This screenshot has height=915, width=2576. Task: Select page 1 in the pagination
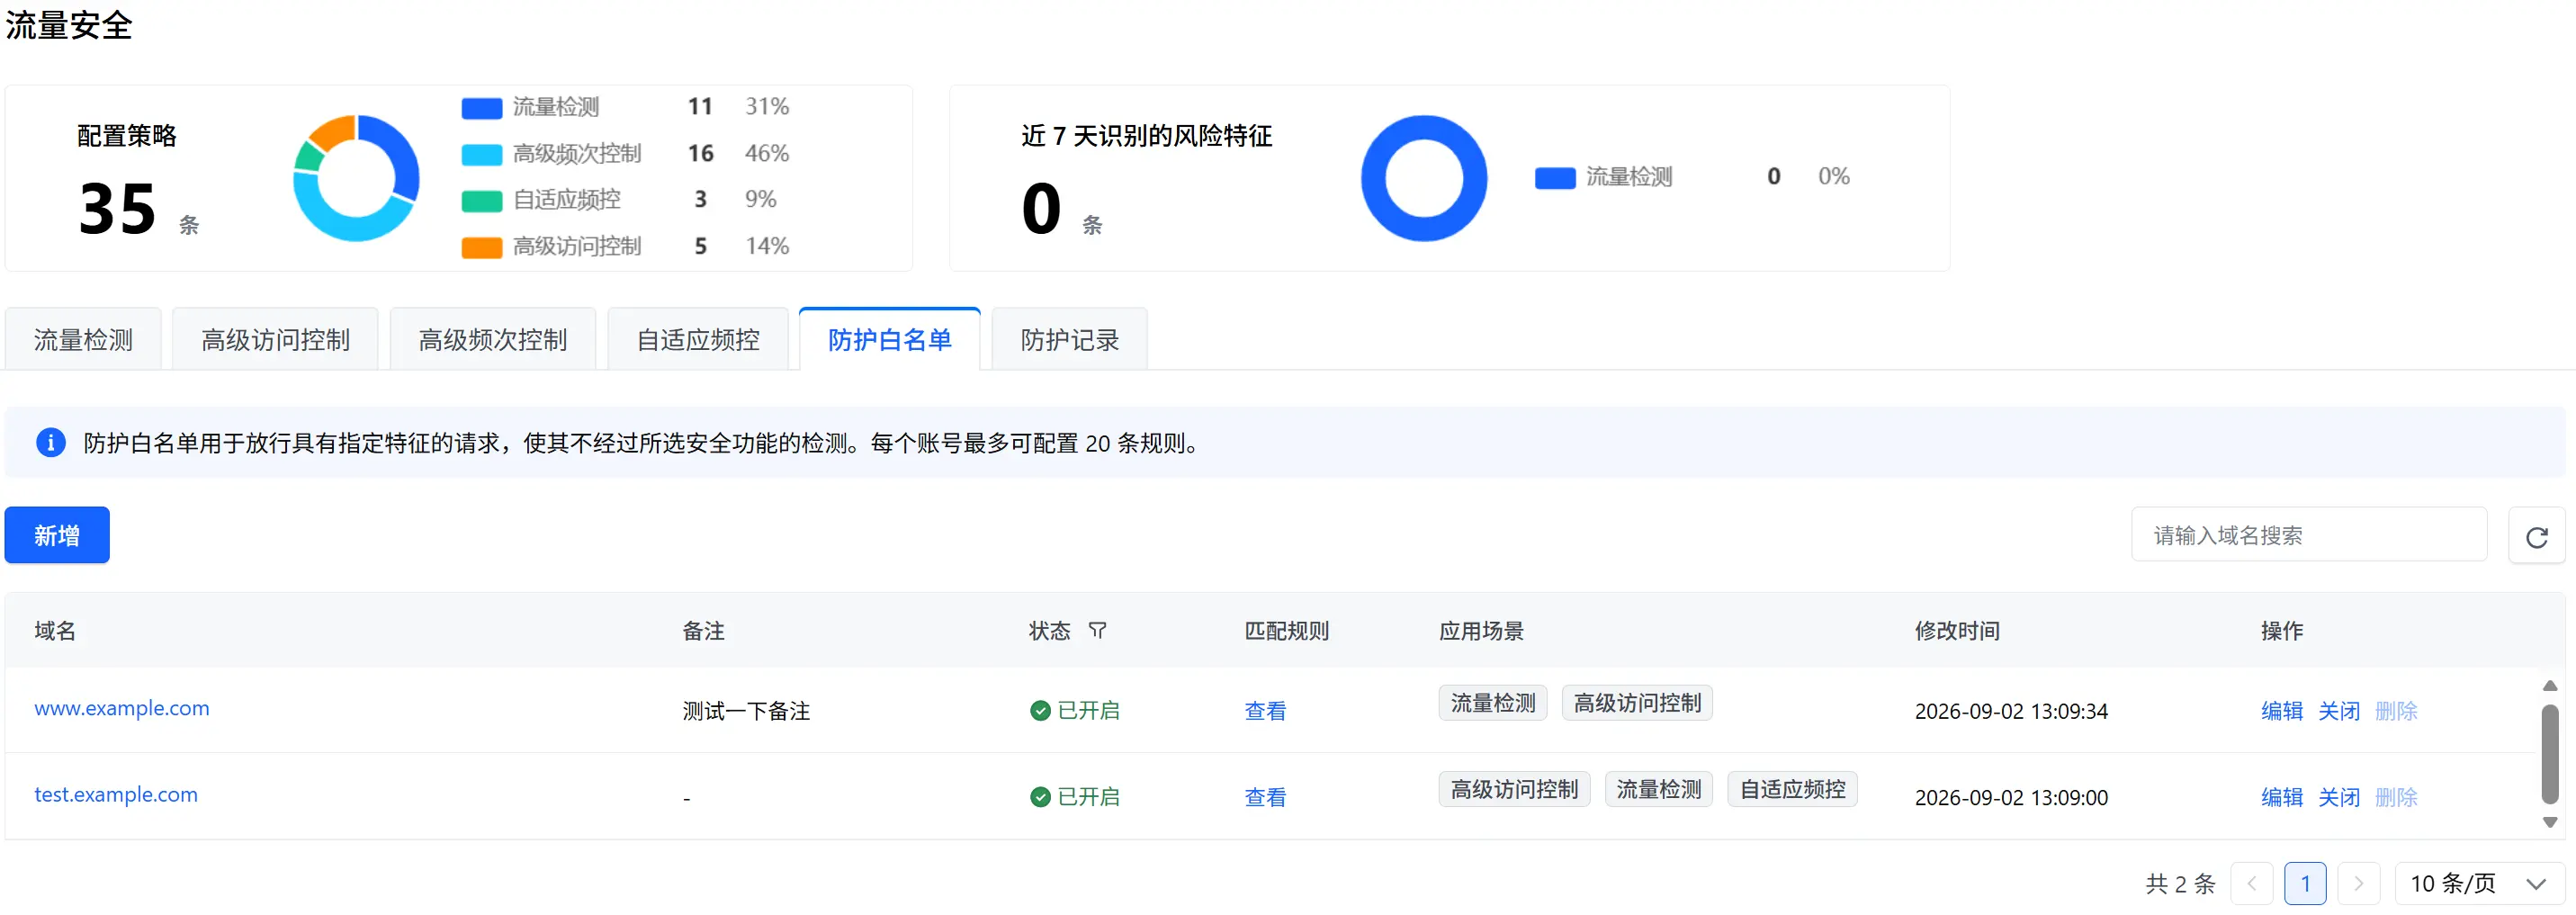click(2305, 883)
